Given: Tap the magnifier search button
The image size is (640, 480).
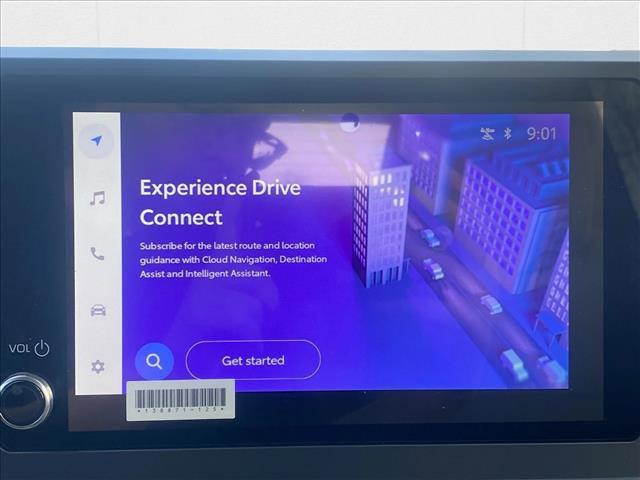Looking at the screenshot, I should coord(153,360).
